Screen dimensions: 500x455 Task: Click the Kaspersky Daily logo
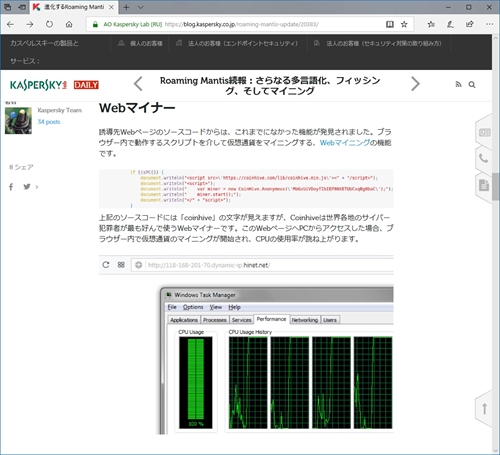point(54,85)
